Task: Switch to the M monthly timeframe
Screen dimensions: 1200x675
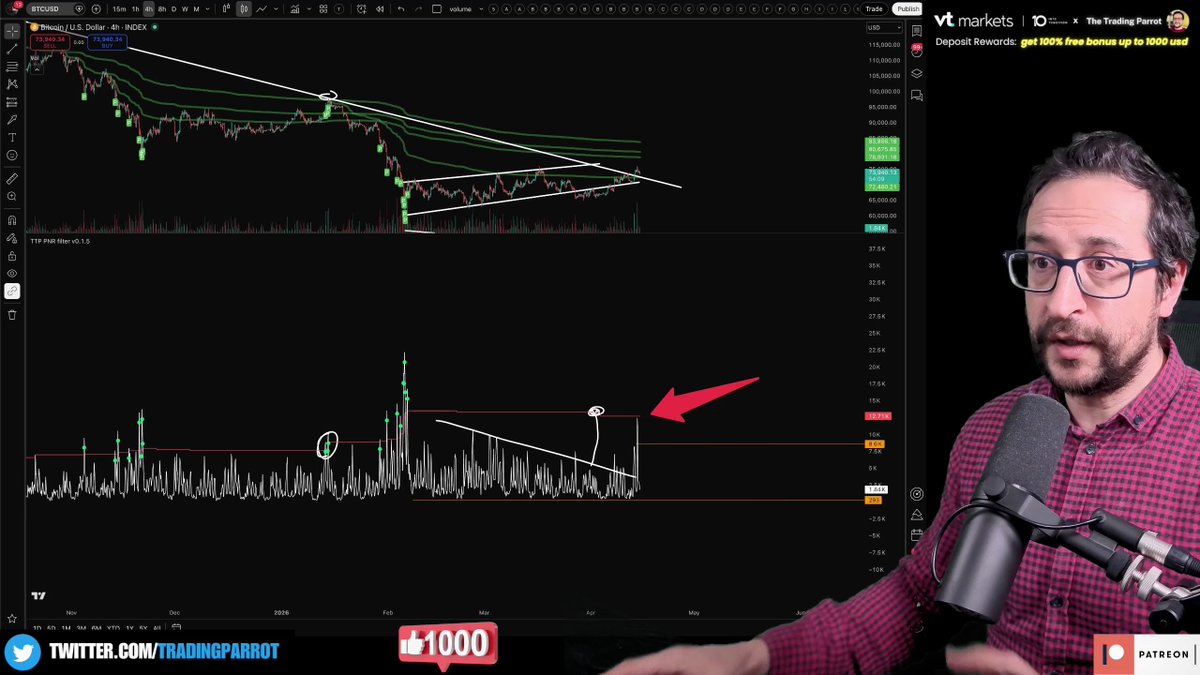Action: [x=196, y=9]
